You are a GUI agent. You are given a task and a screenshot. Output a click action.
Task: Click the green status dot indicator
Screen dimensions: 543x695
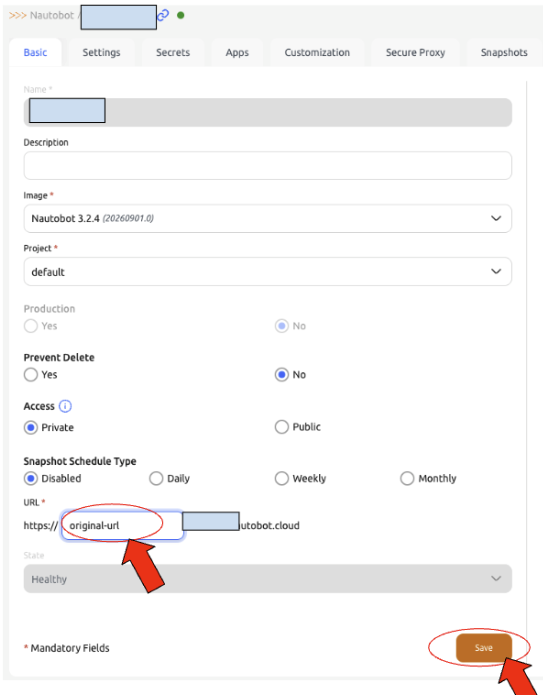[180, 15]
